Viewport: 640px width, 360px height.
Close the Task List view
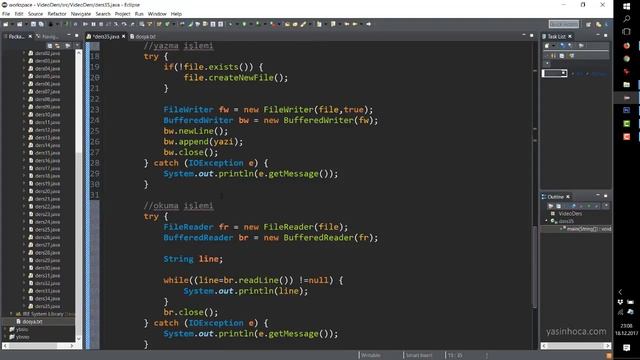pyautogui.click(x=570, y=36)
